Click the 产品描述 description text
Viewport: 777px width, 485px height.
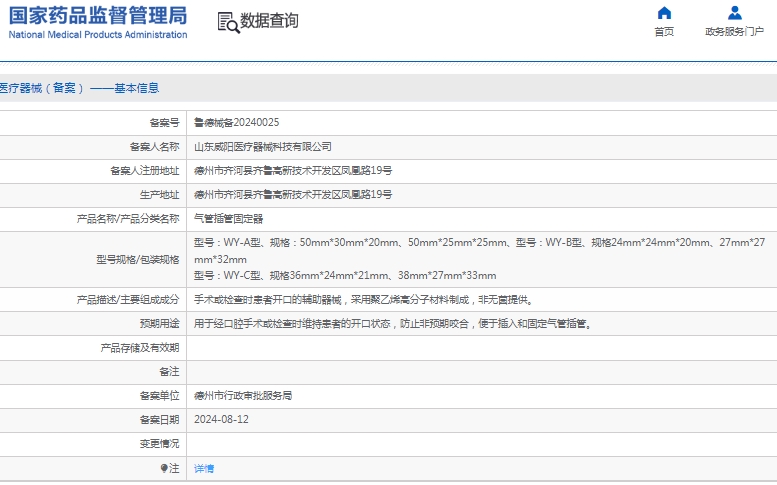point(364,300)
